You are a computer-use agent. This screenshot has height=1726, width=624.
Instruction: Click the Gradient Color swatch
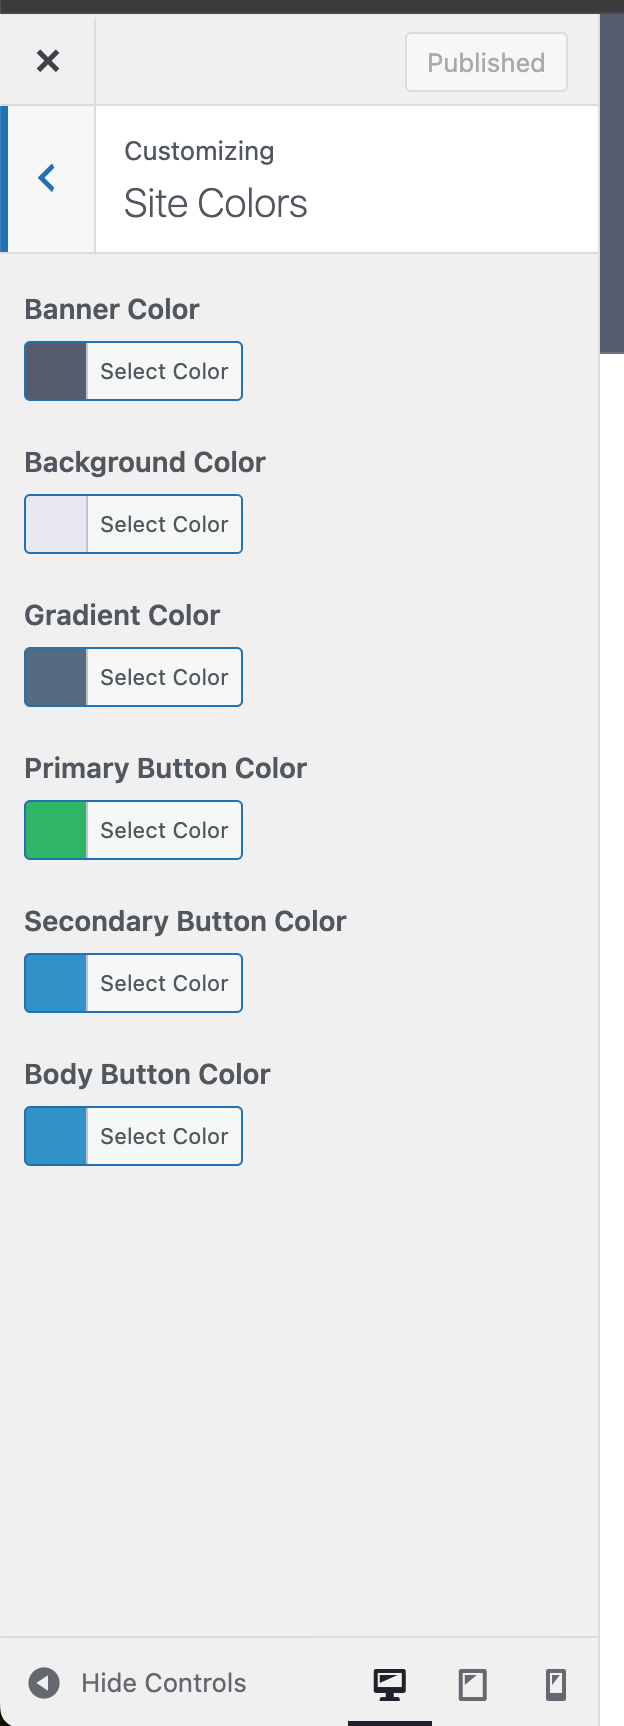(56, 677)
